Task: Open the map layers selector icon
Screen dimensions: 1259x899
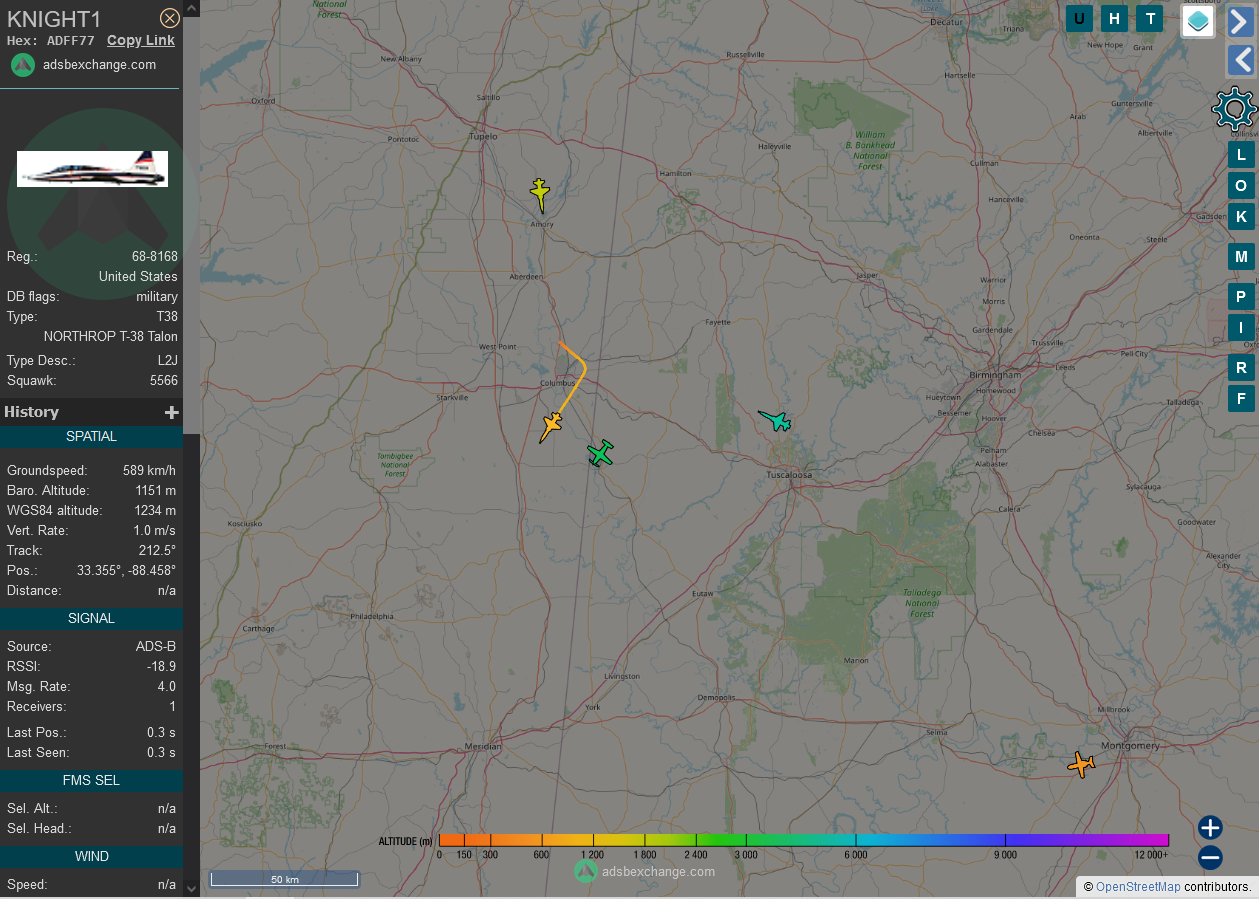Action: pos(1198,20)
